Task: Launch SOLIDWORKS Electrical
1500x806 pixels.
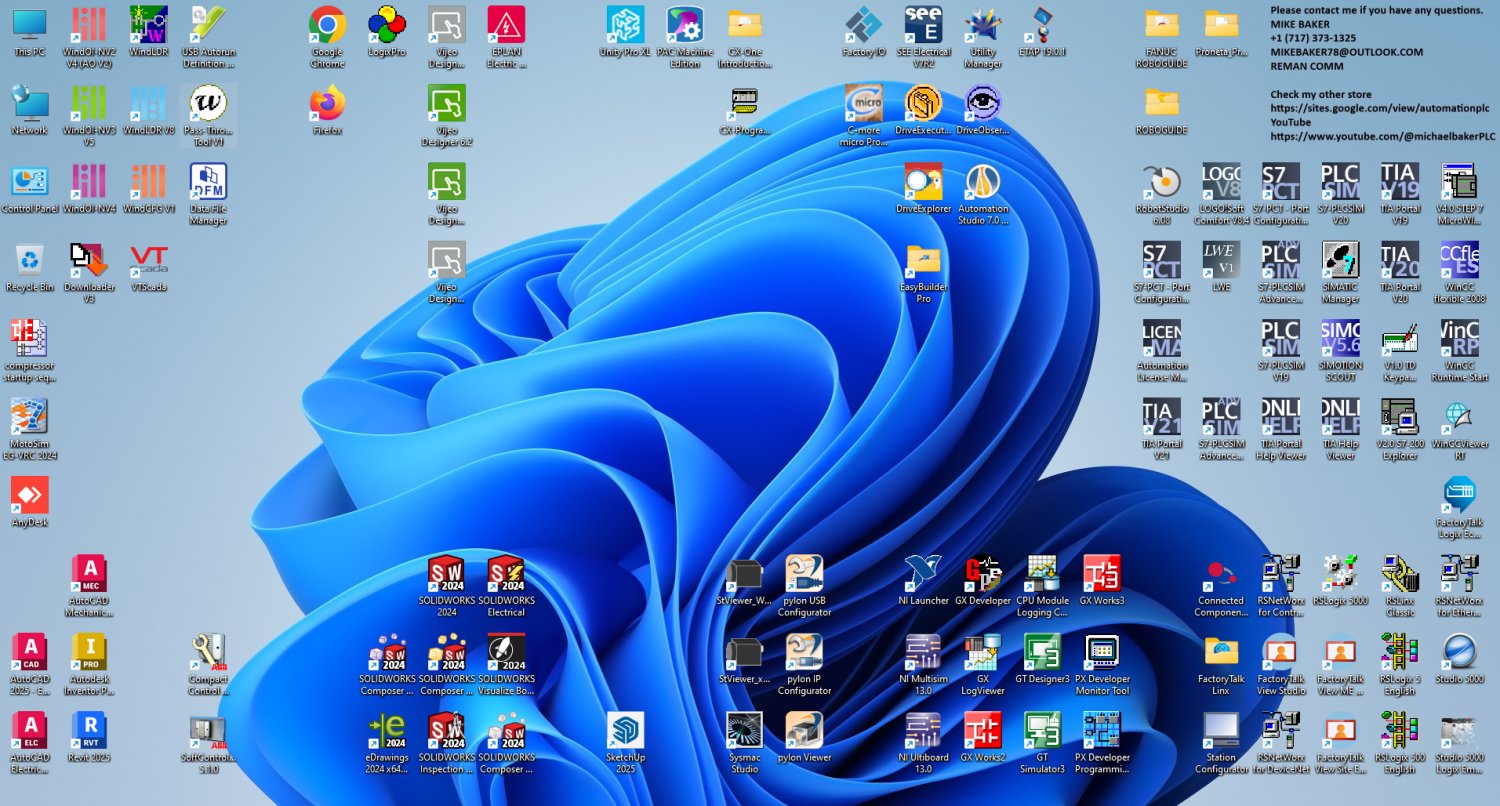Action: click(507, 586)
